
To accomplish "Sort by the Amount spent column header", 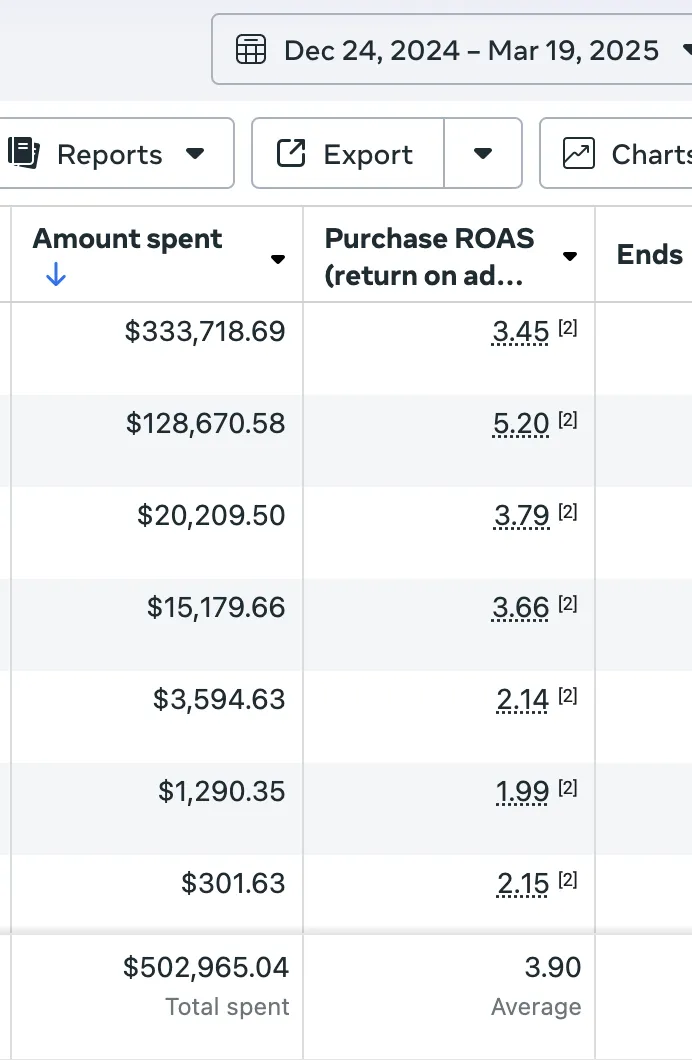I will click(128, 239).
